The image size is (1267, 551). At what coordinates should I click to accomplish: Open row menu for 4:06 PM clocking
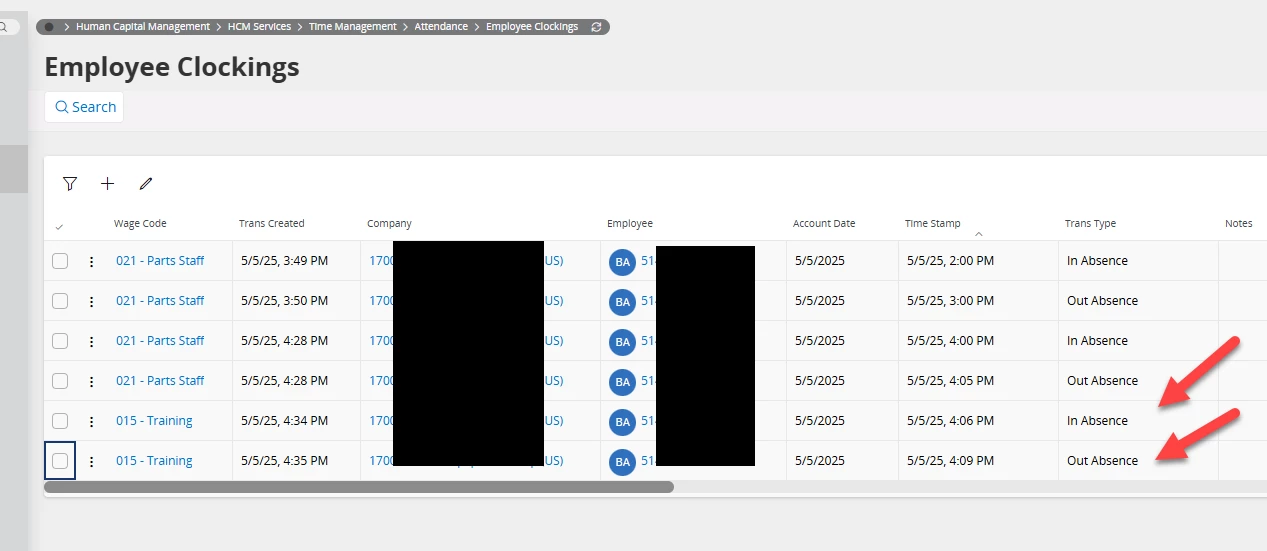tap(91, 421)
